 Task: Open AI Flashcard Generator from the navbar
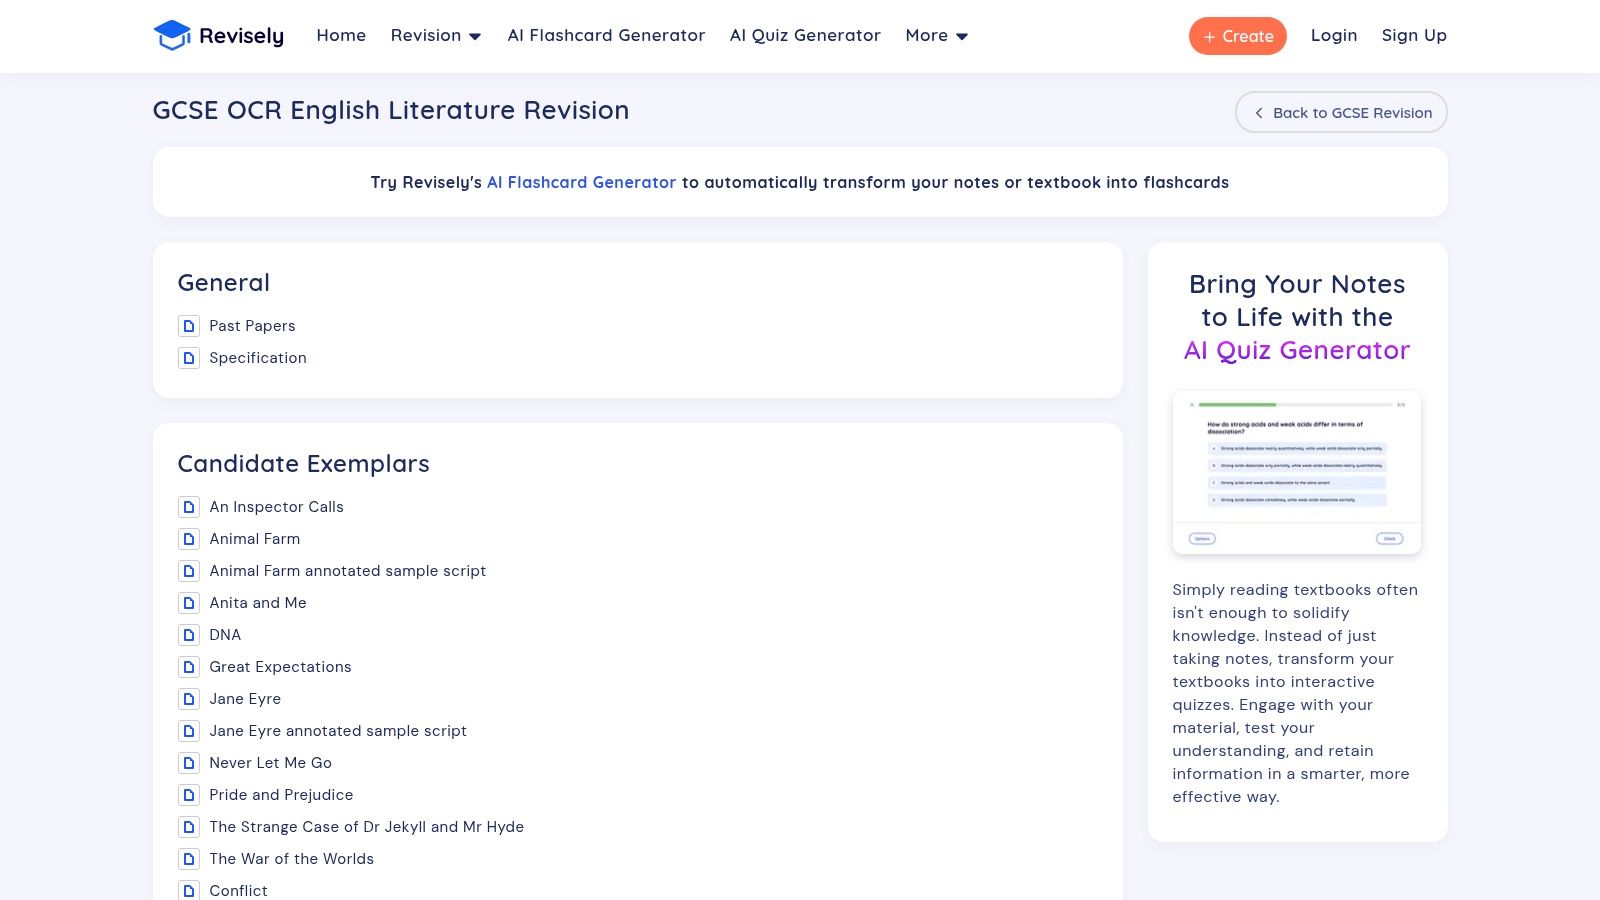click(x=606, y=36)
